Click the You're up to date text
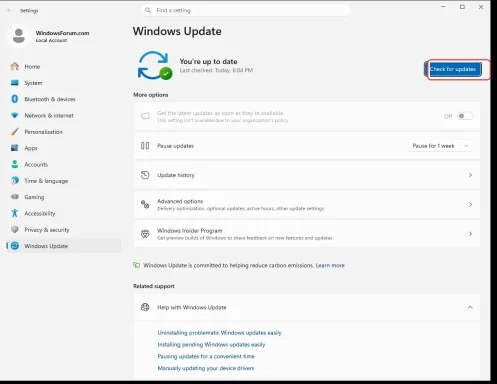 208,61
